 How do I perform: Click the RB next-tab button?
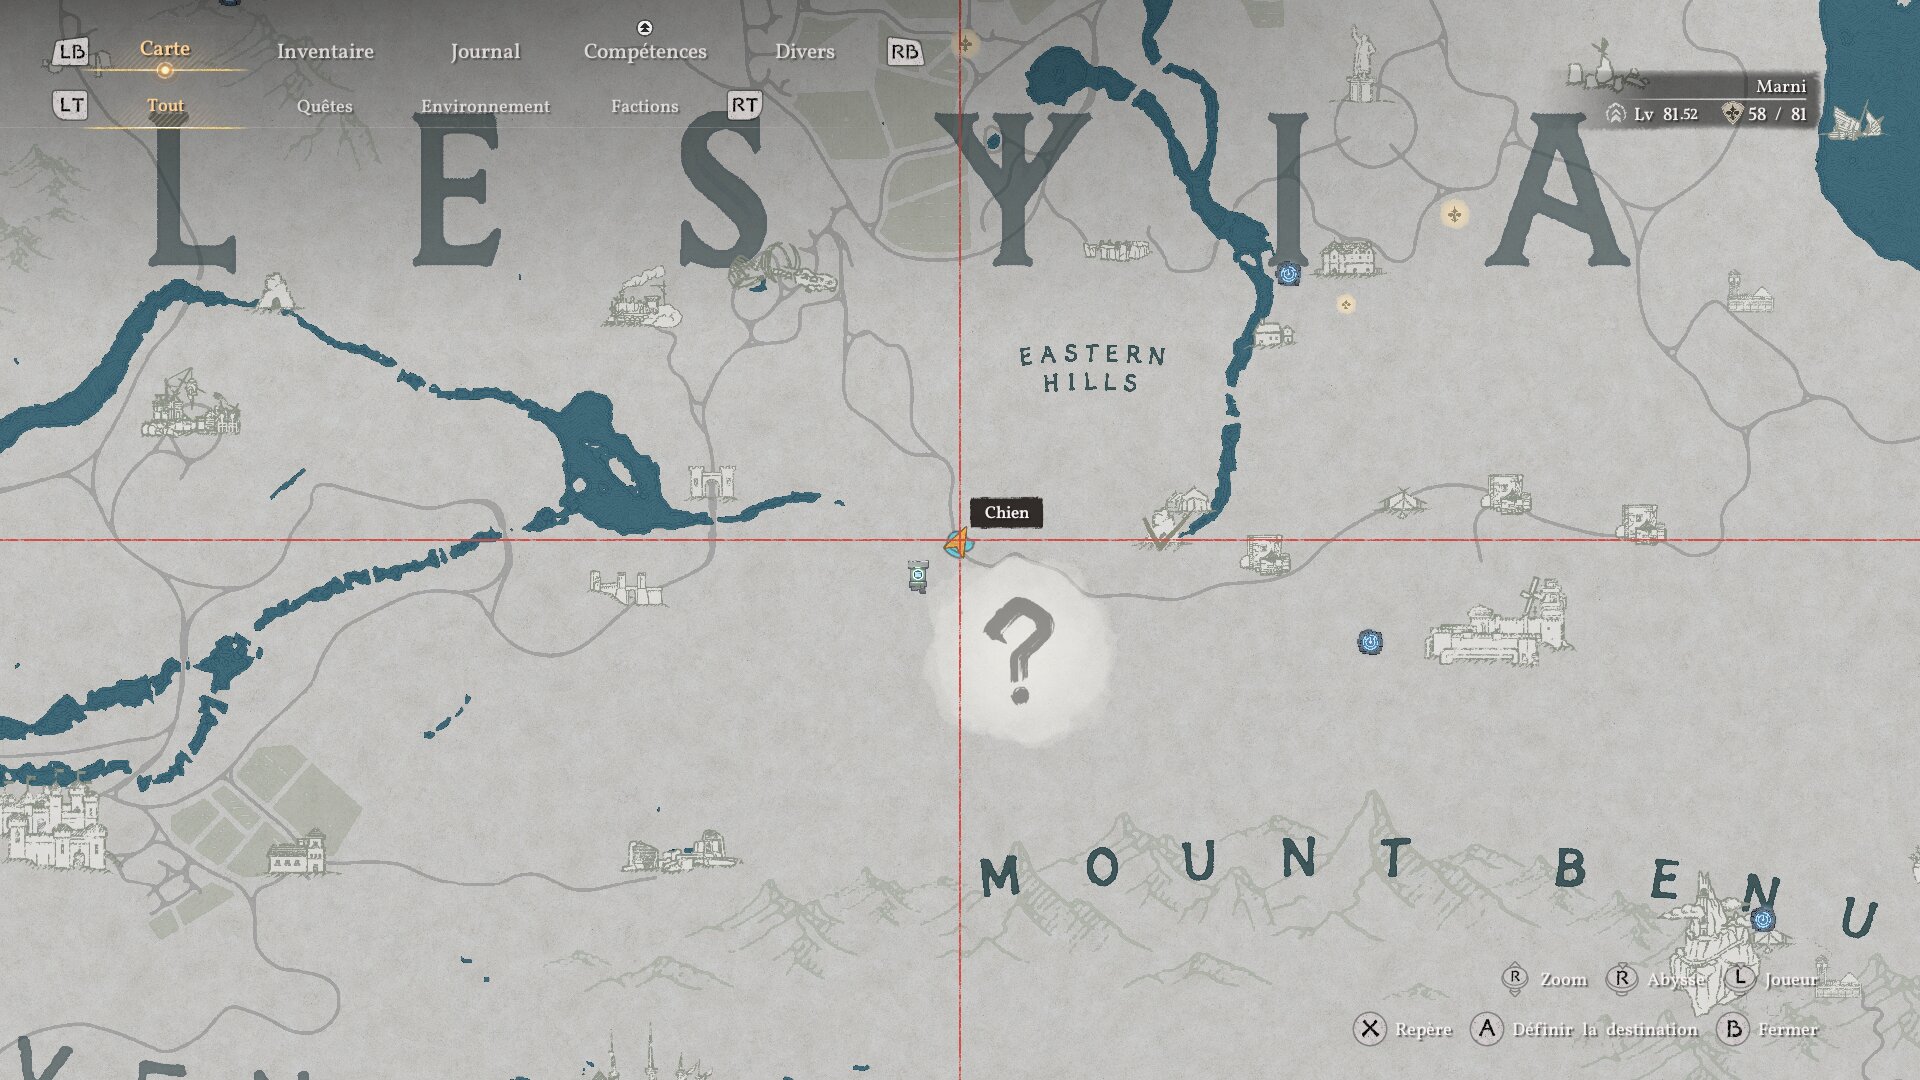(x=905, y=52)
